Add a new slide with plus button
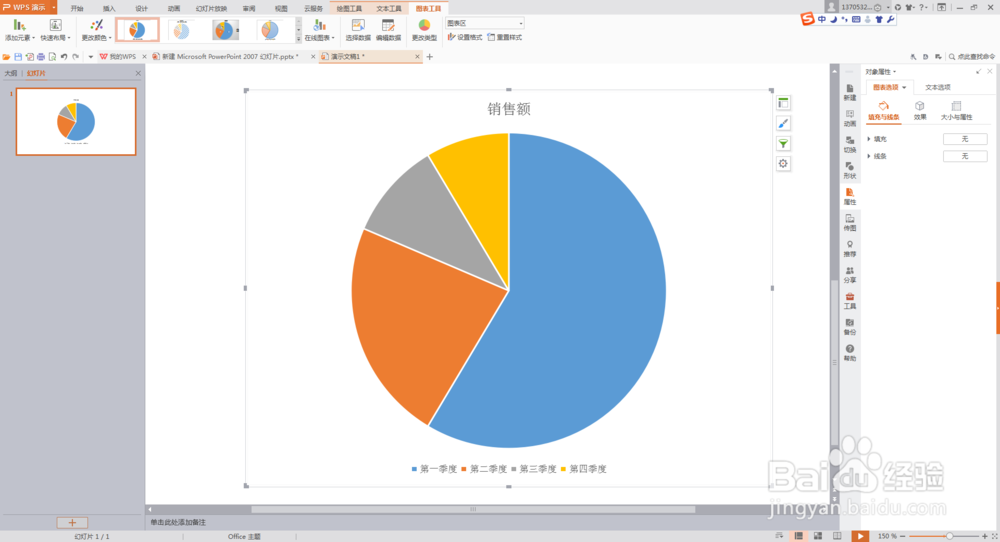The width and height of the screenshot is (1000, 542). [72, 523]
